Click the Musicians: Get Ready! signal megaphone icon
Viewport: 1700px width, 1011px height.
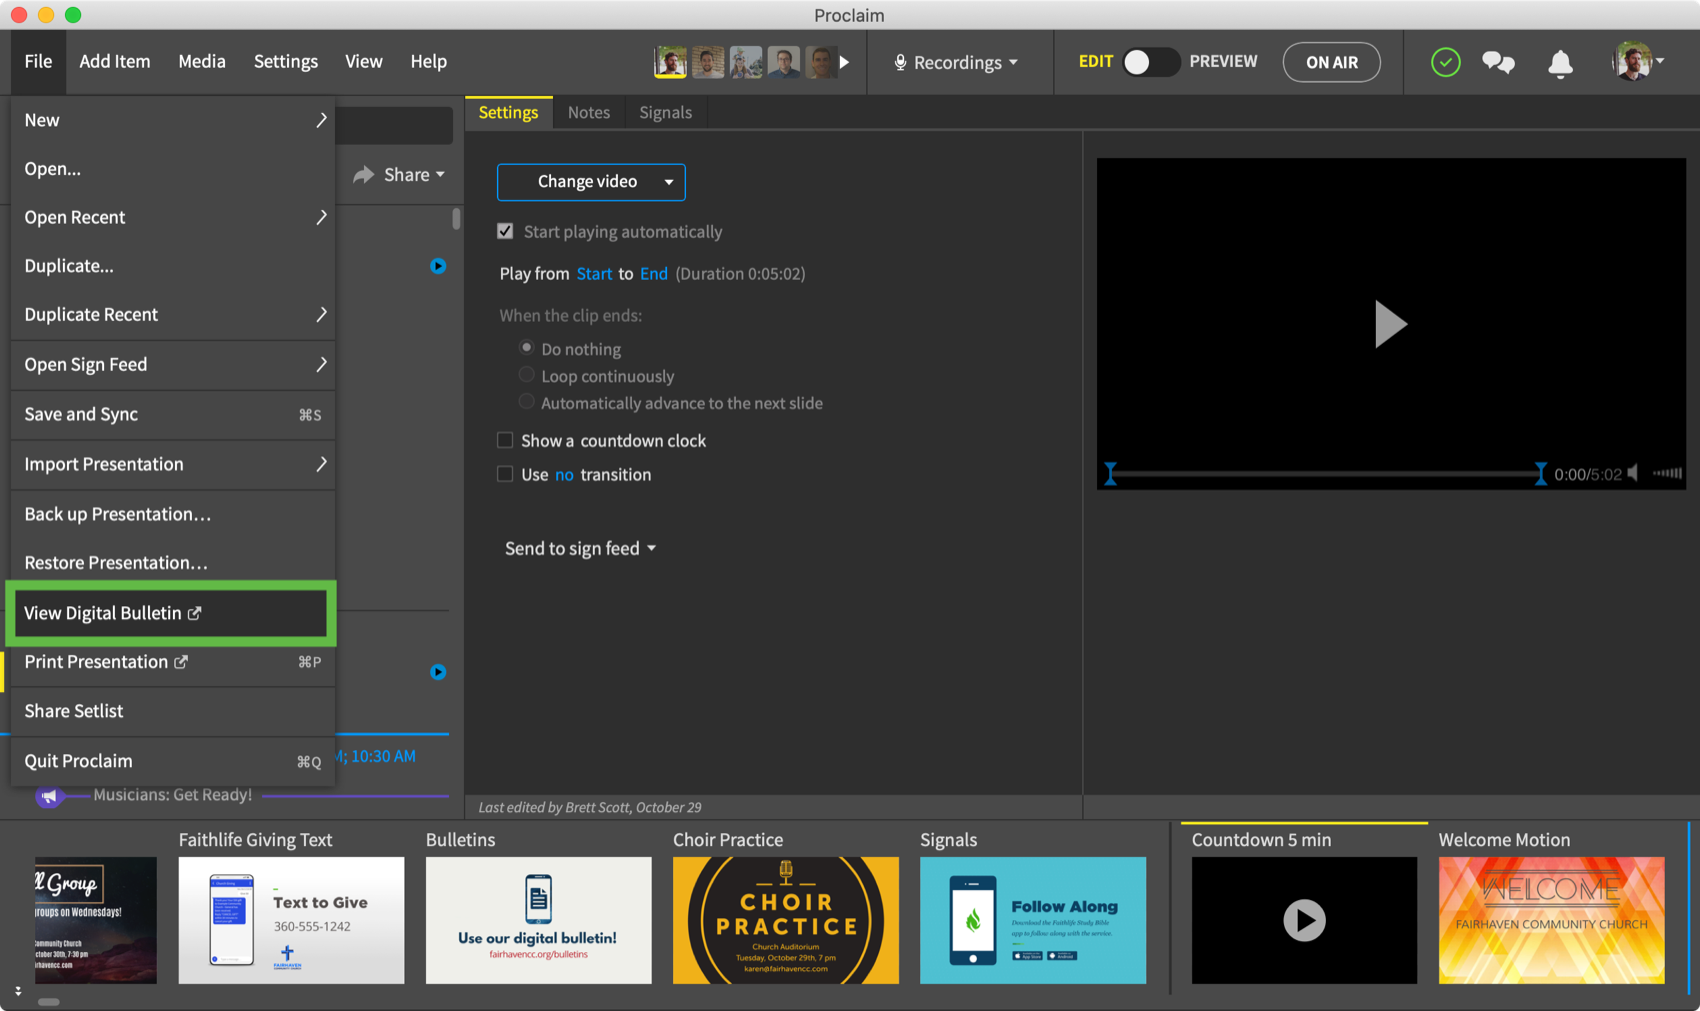point(49,796)
